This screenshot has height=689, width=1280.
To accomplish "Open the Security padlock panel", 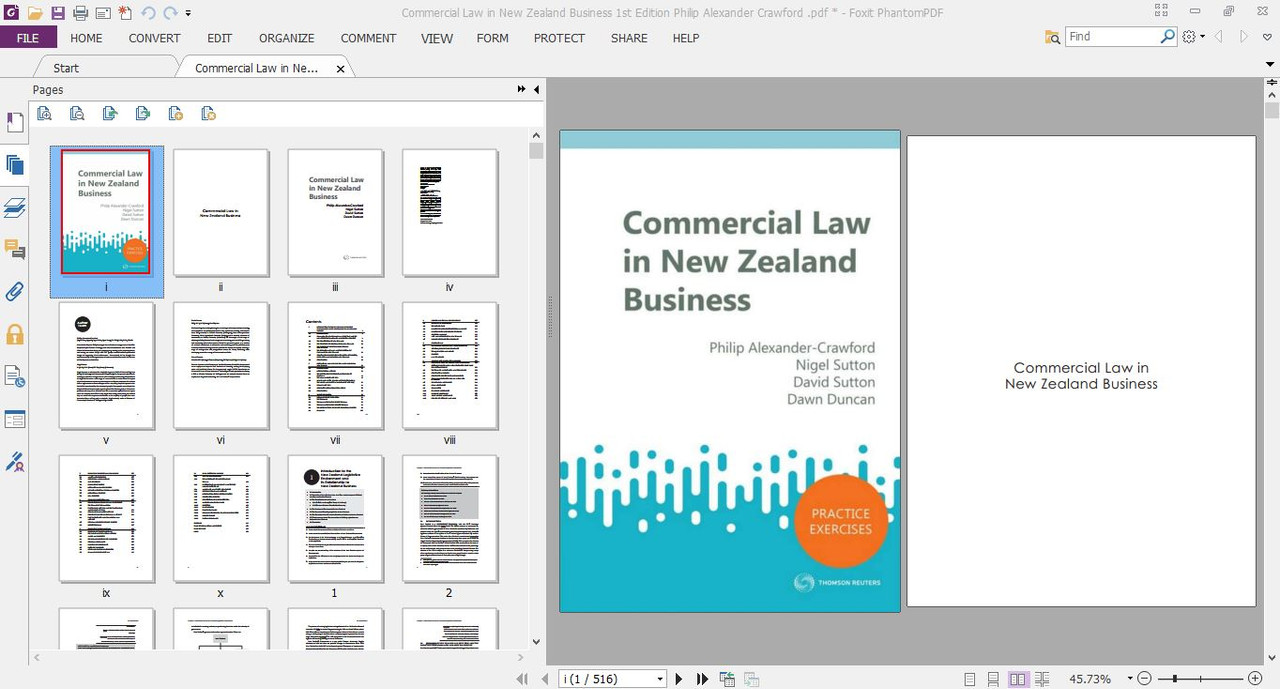I will click(x=14, y=334).
